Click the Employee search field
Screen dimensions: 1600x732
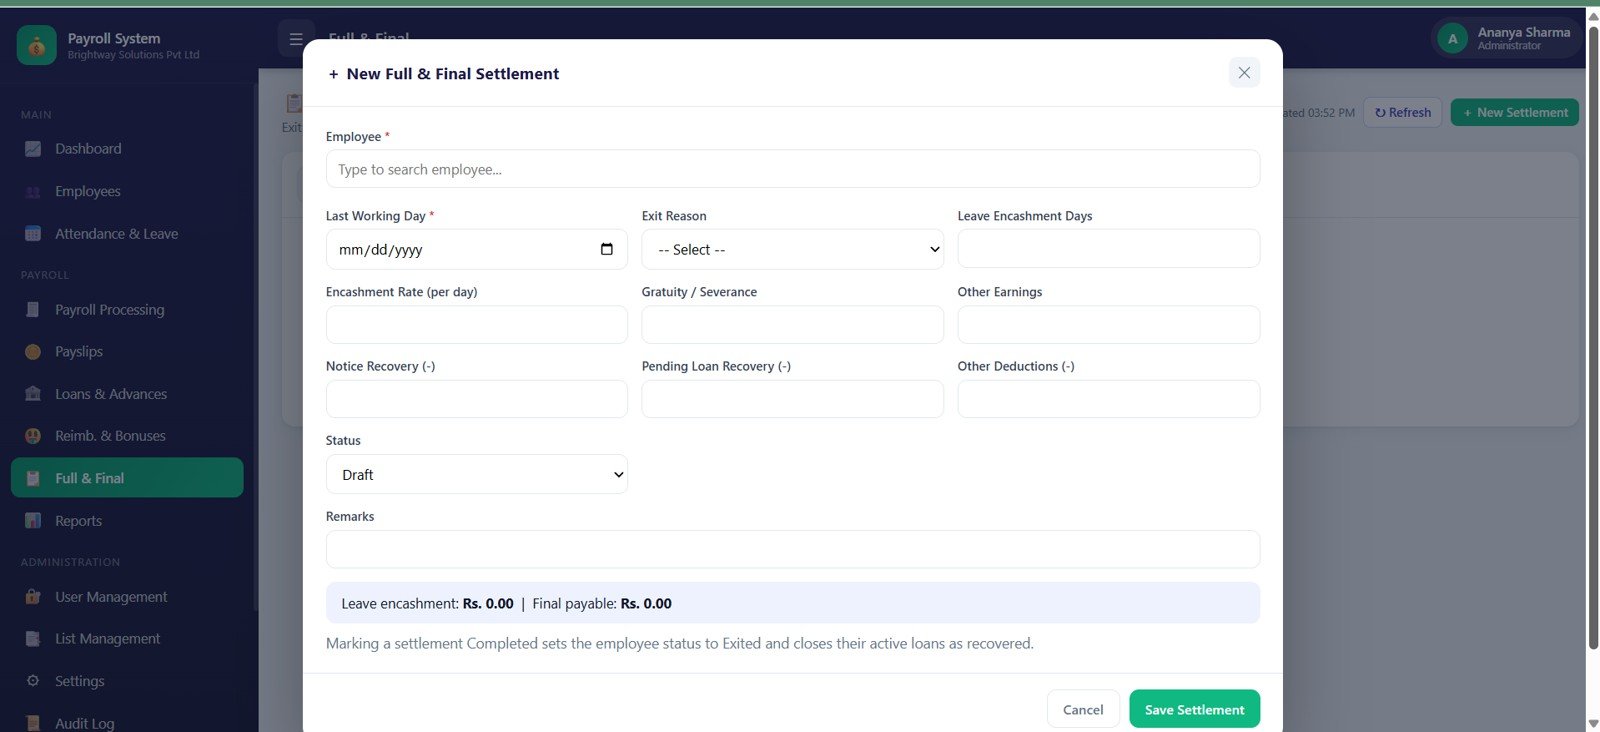click(x=792, y=169)
